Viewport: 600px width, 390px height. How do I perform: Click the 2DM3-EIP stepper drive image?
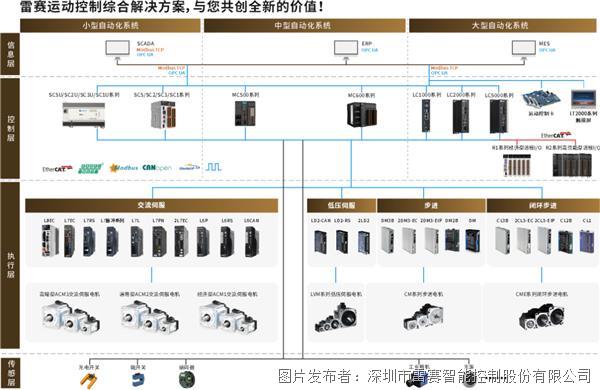[x=432, y=240]
